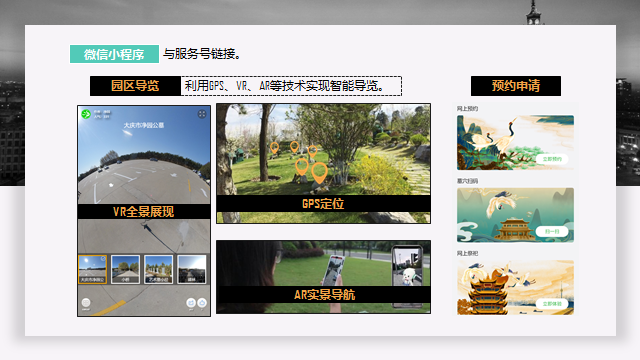Click the round scene-list icon at VR panorama bottom-left
Viewport: 640px width, 360px height.
pos(86,302)
